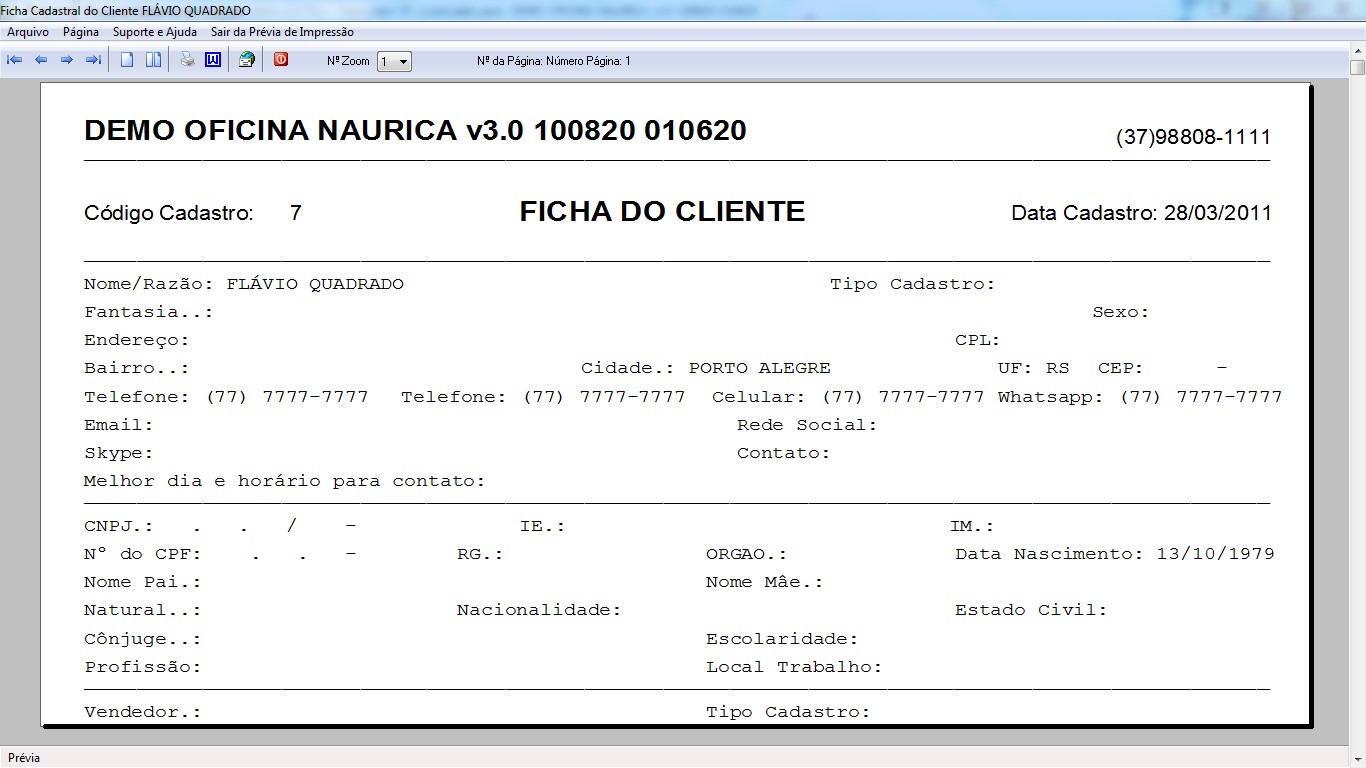Click the Nº Zoom label
Screen dimensions: 1366x768
click(x=348, y=61)
